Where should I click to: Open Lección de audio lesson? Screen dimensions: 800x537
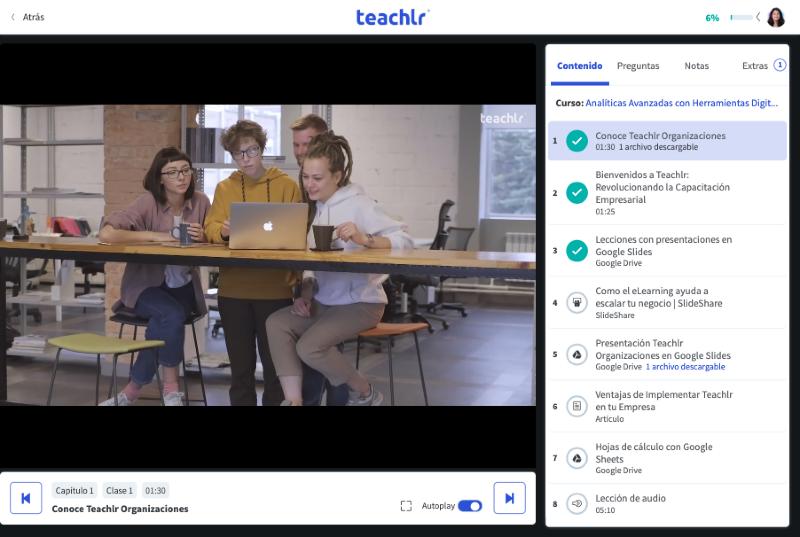pyautogui.click(x=667, y=504)
